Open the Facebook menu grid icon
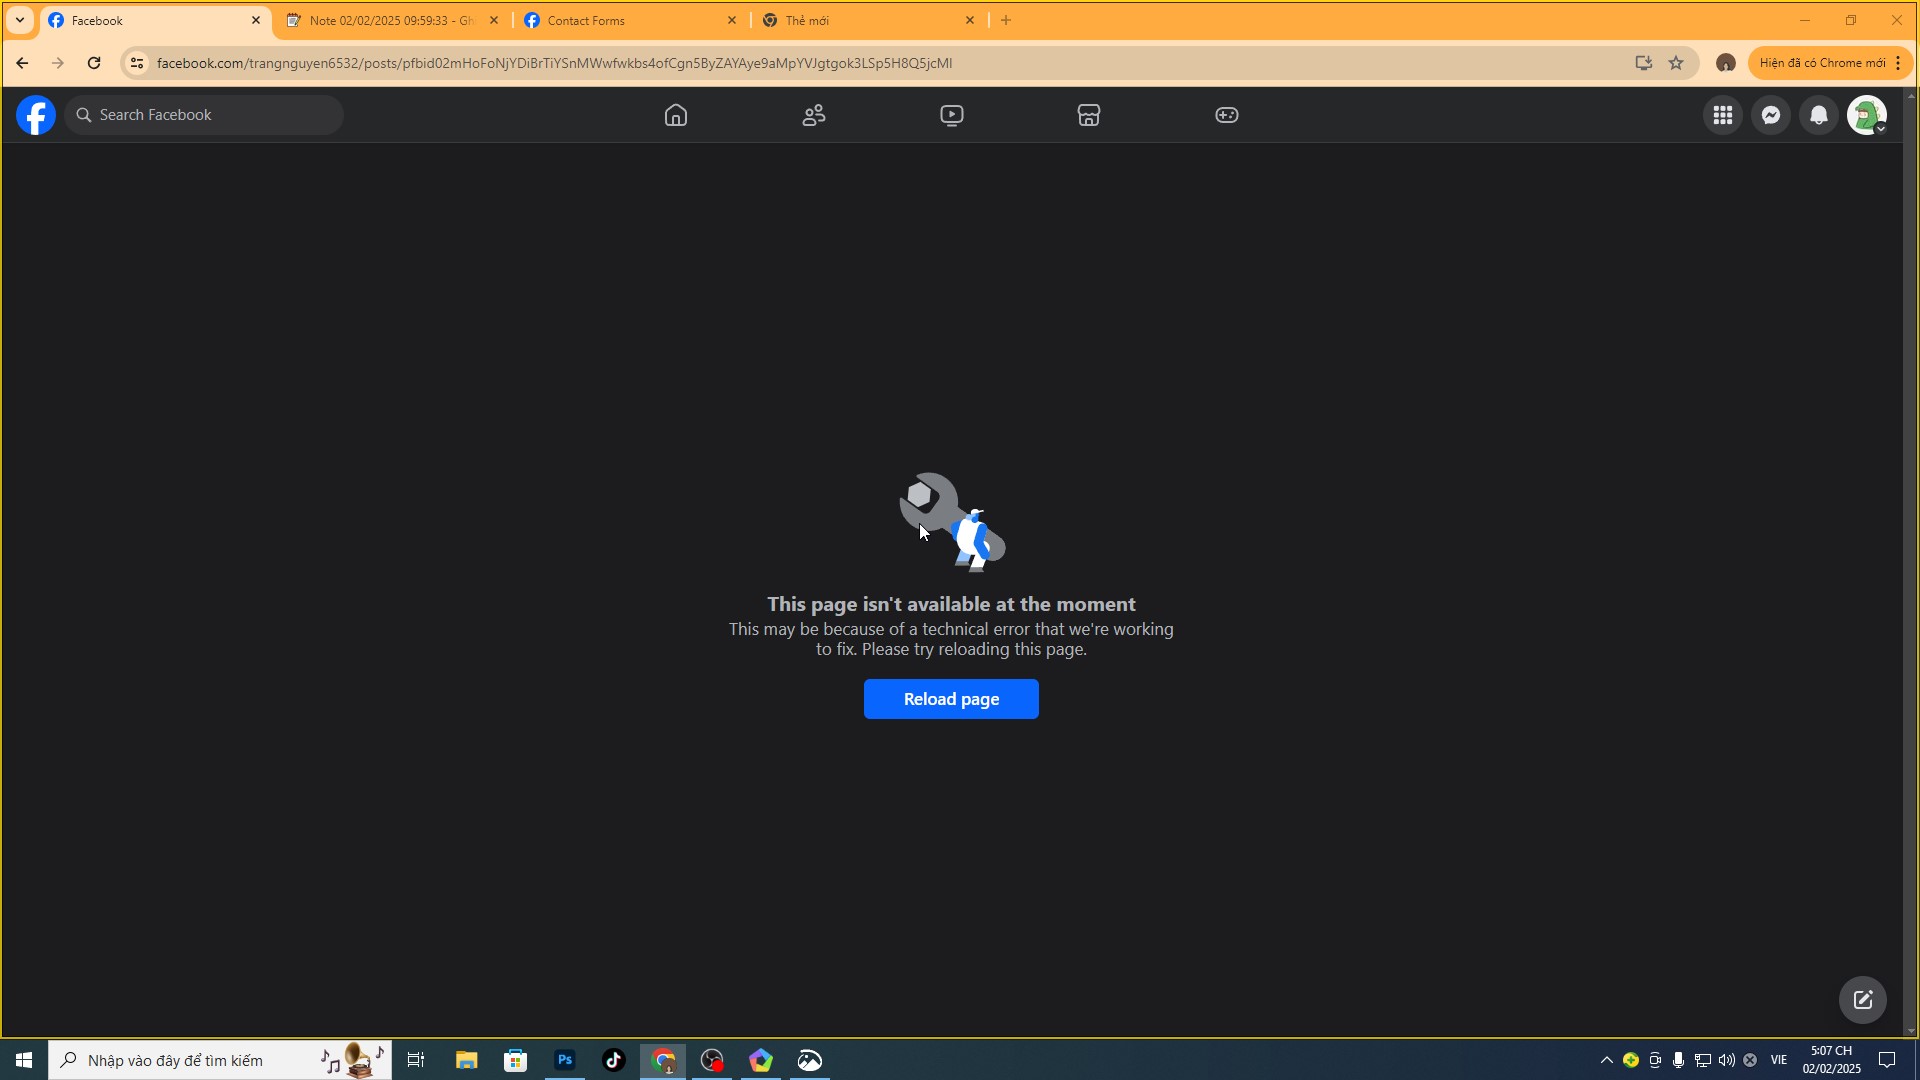This screenshot has width=1920, height=1080. tap(1722, 115)
